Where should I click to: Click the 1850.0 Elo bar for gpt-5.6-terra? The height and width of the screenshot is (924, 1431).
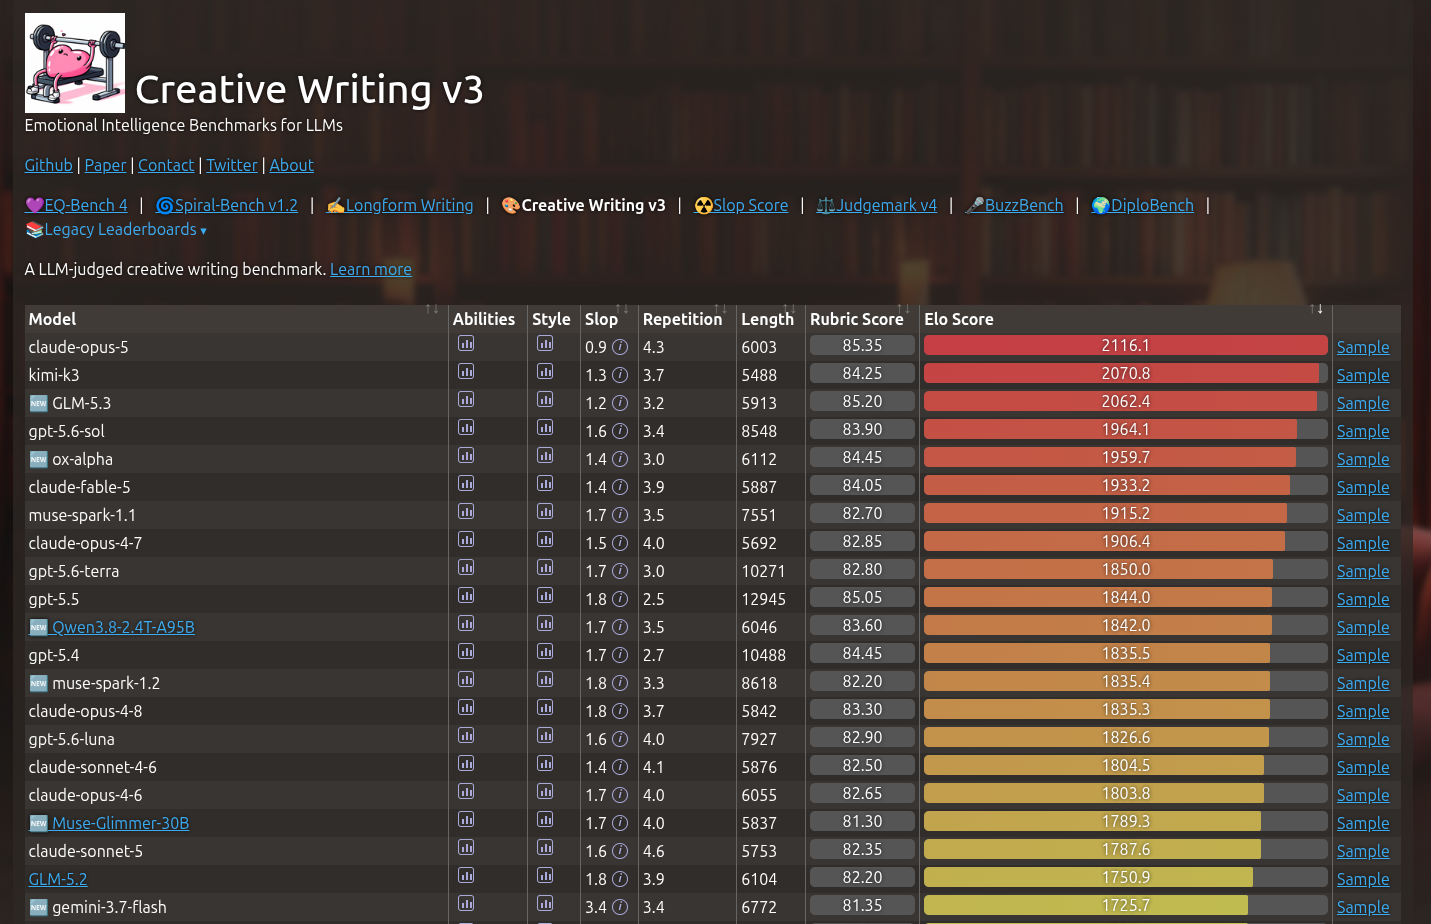tap(1126, 569)
